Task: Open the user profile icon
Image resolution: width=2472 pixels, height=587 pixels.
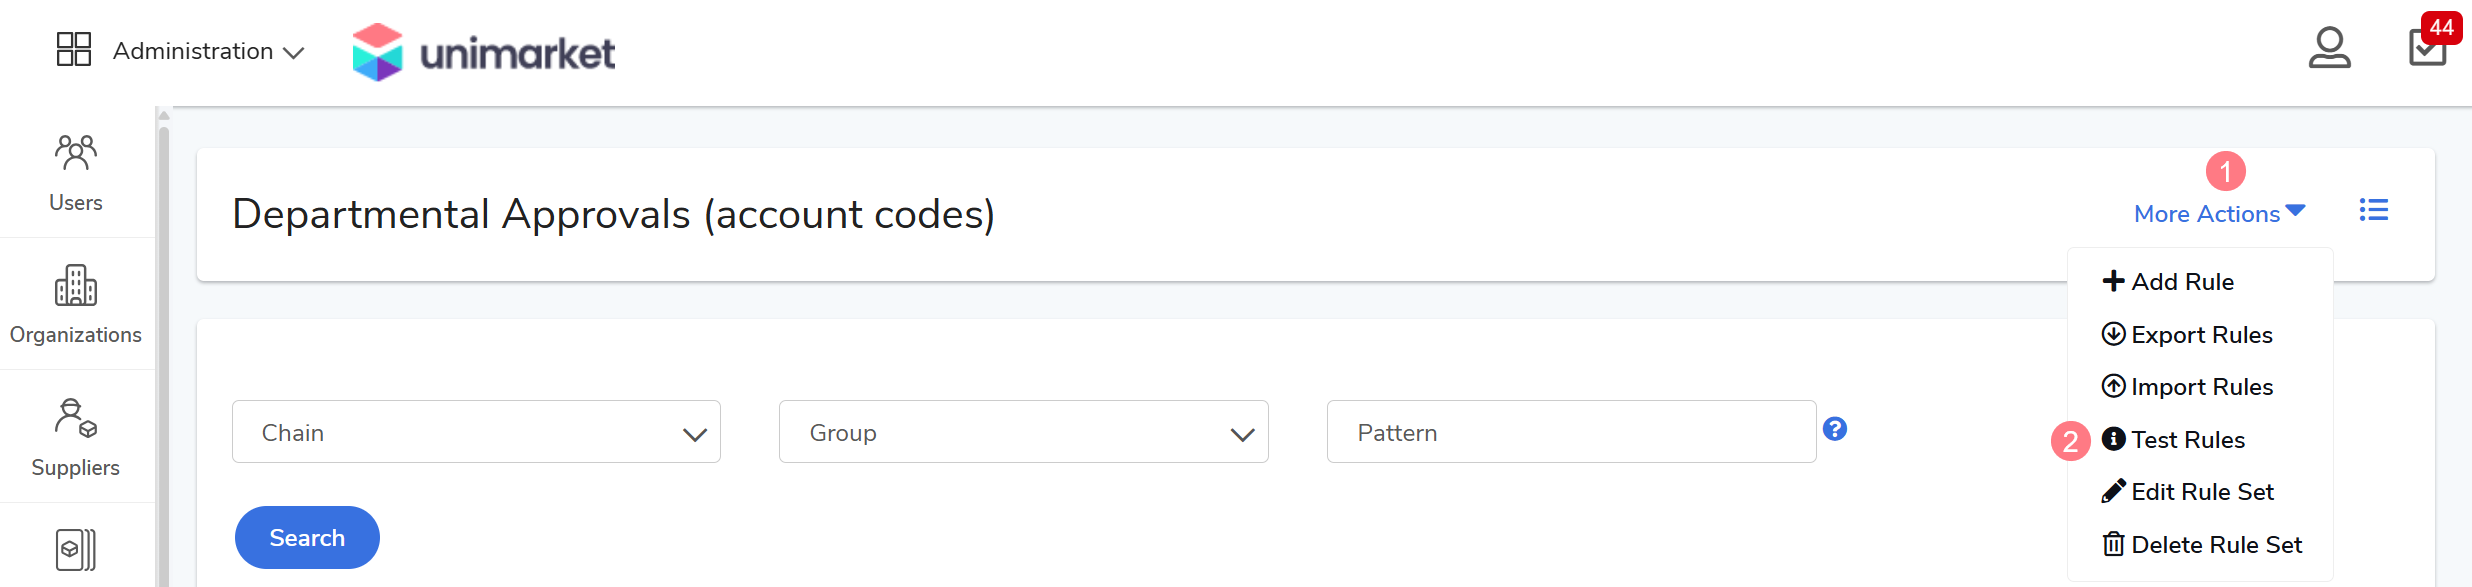Action: click(2329, 48)
